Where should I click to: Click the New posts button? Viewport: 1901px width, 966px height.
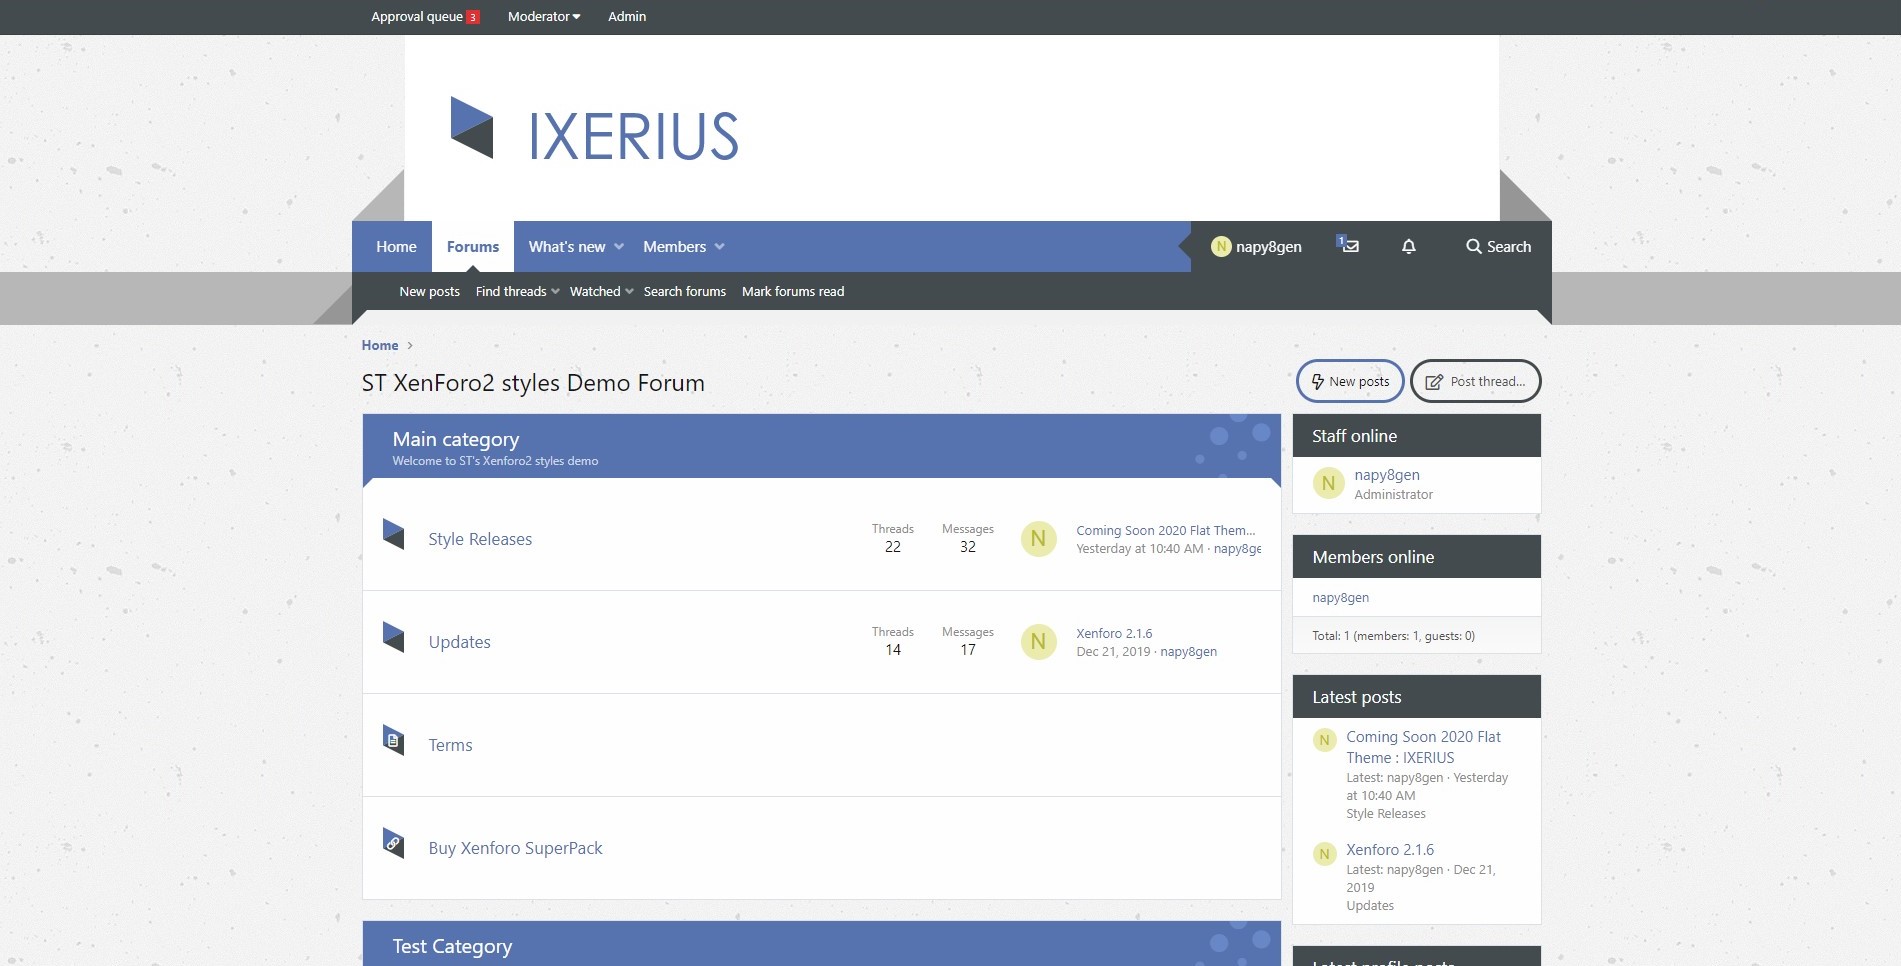coord(1350,381)
